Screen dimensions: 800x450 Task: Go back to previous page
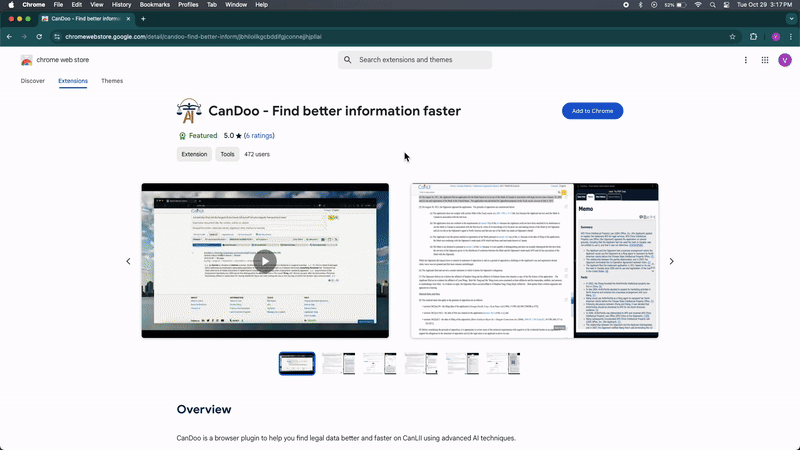(9, 37)
